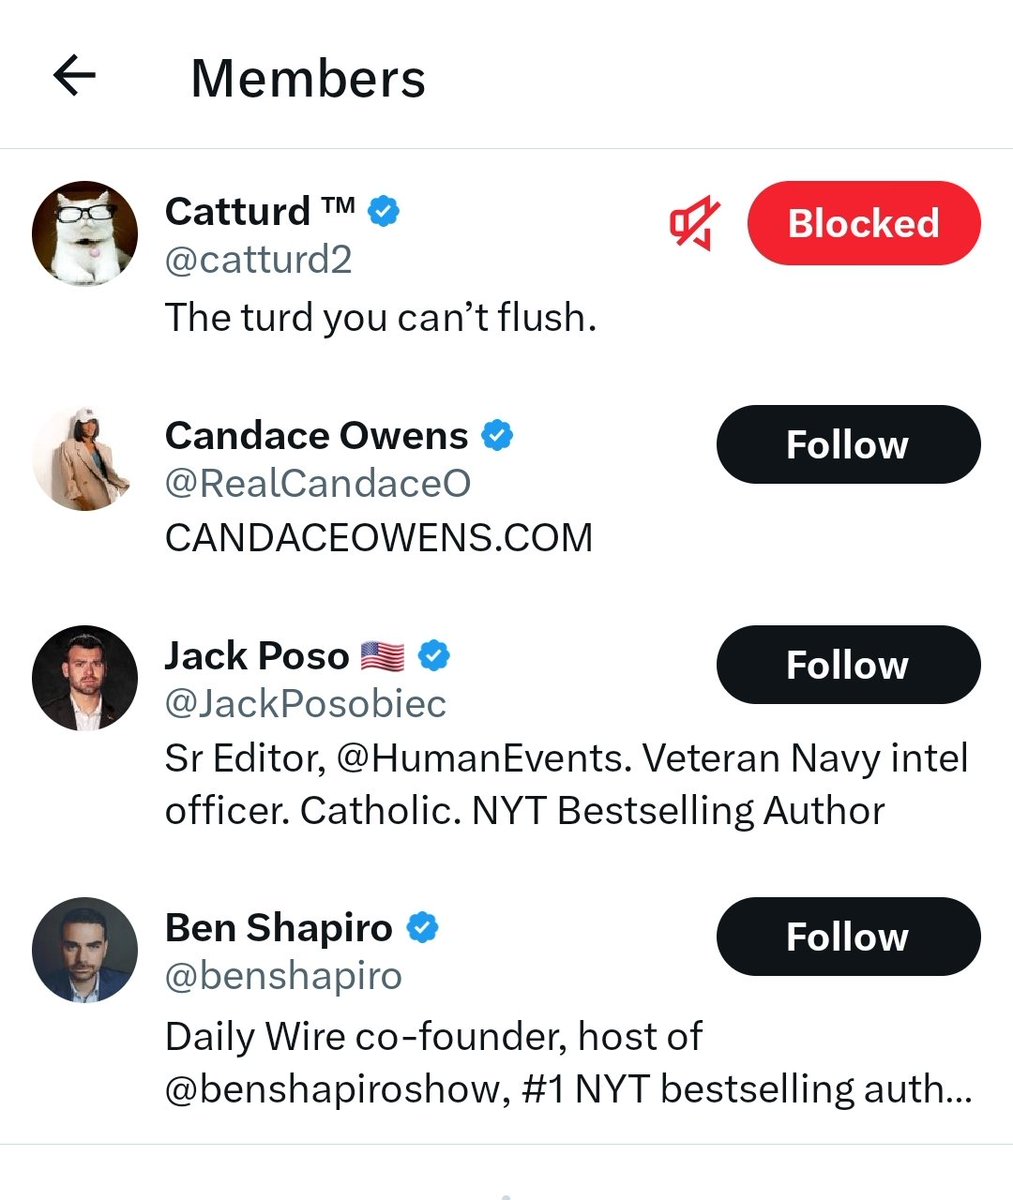
Task: Click the verified badge next to Catturd
Action: (x=385, y=211)
